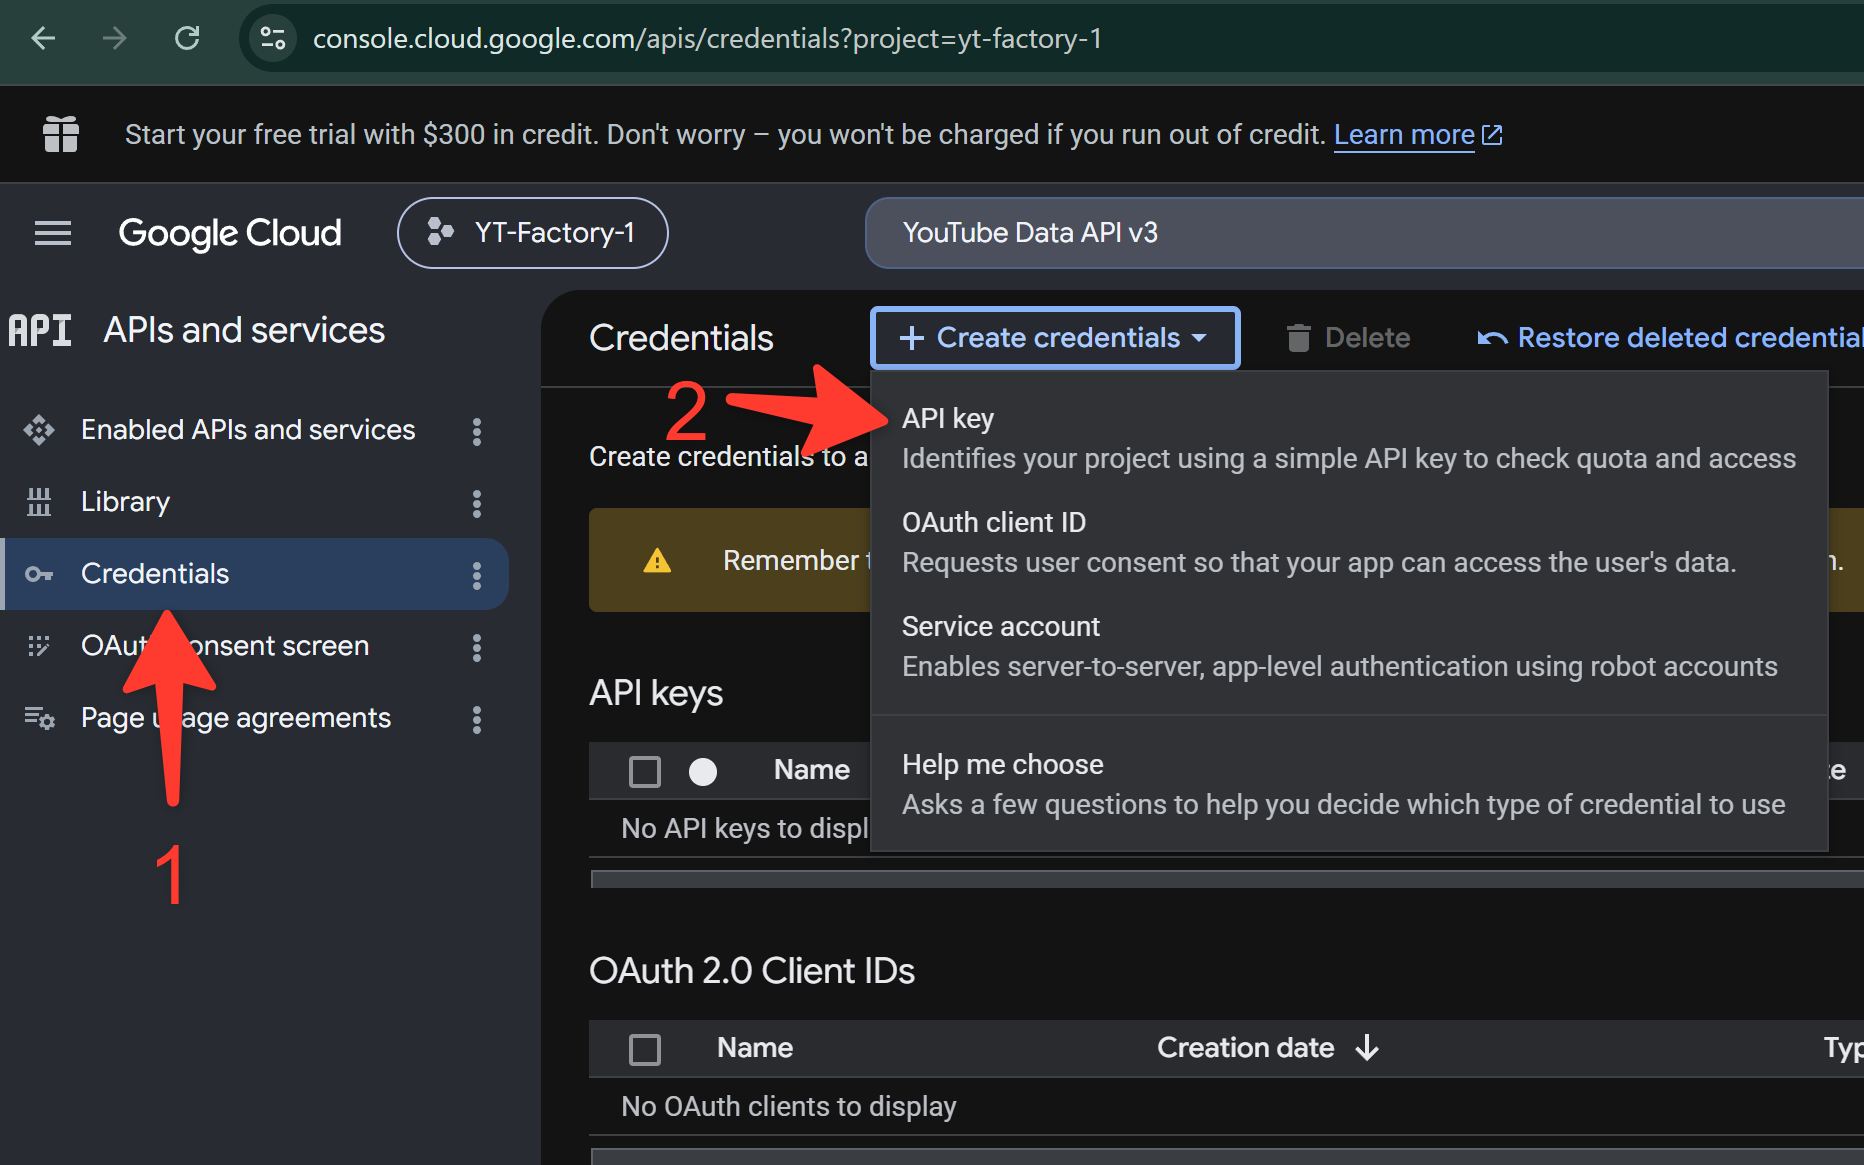Image resolution: width=1864 pixels, height=1165 pixels.
Task: Tick the OAuth 2.0 Client IDs select-all checkbox
Action: point(645,1049)
